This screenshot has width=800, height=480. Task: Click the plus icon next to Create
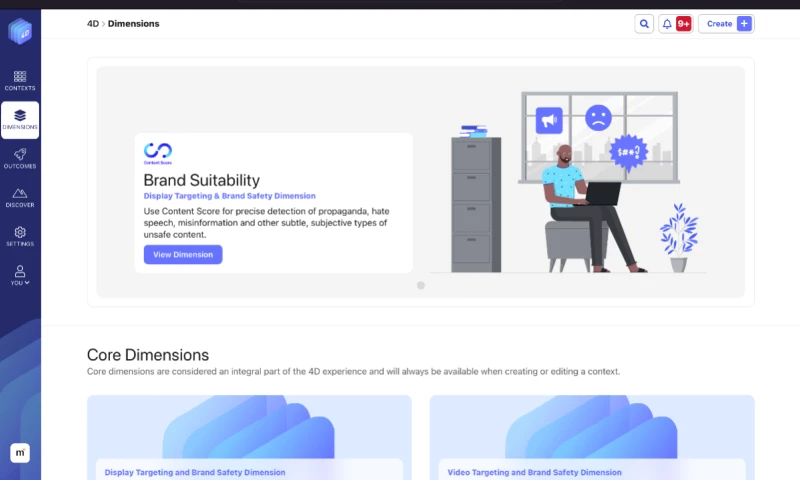pyautogui.click(x=744, y=24)
